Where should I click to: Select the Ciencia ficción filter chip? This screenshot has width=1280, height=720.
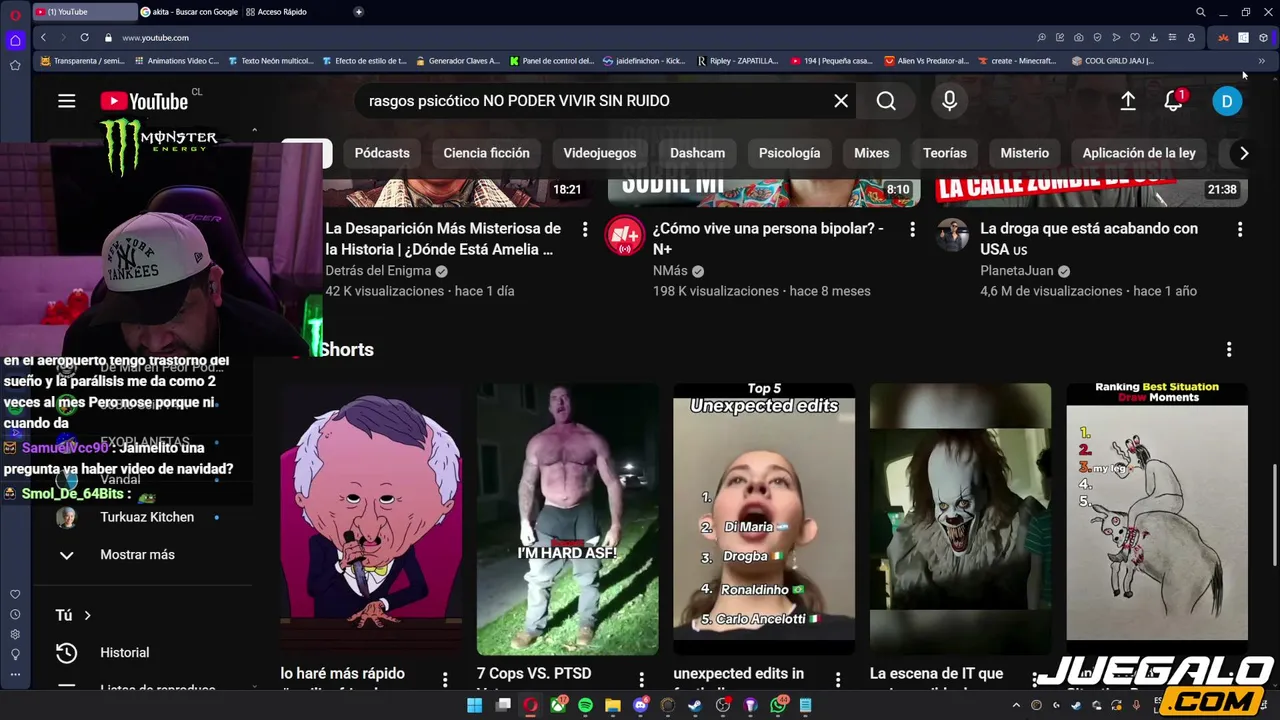click(x=486, y=153)
